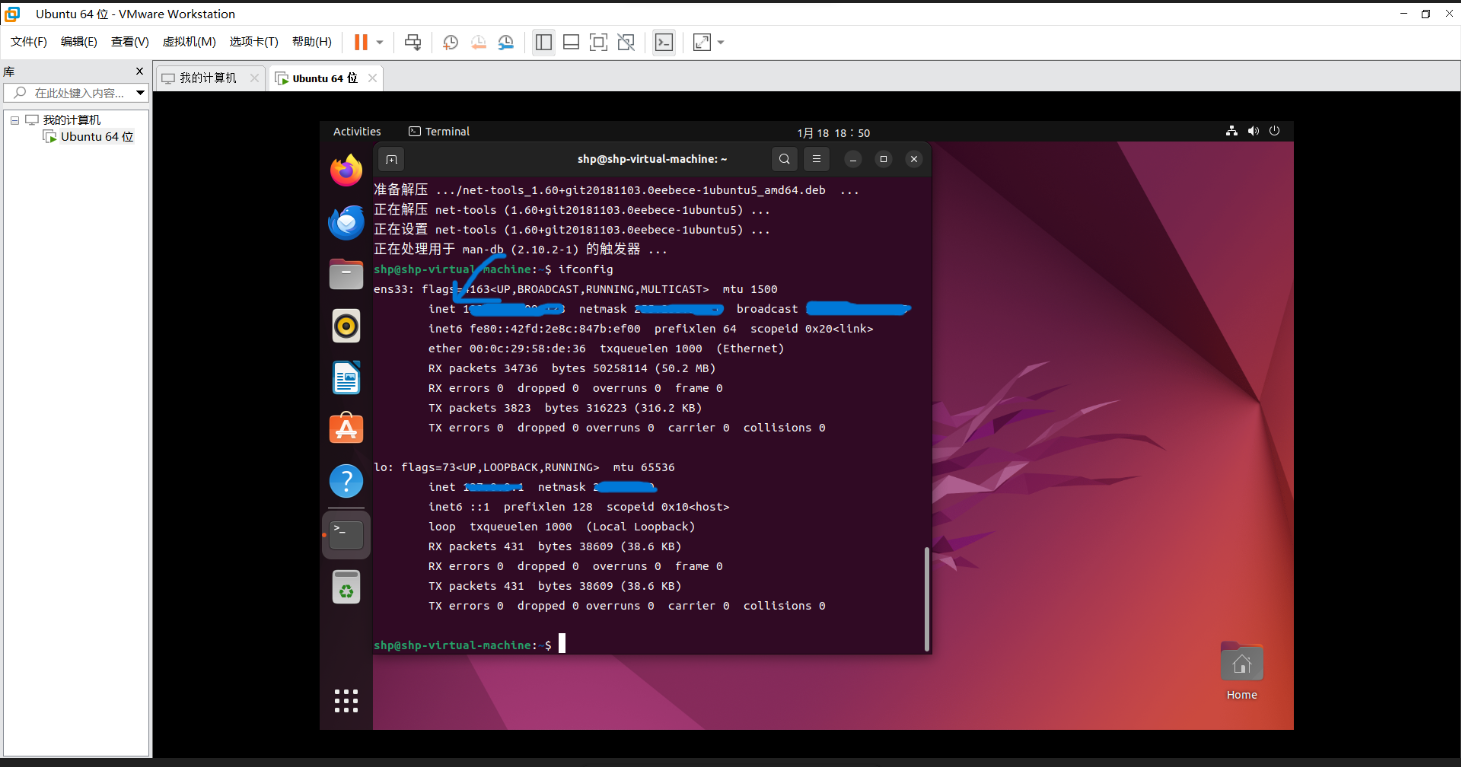
Task: Take a snapshot of the virtual machine
Action: click(x=450, y=42)
